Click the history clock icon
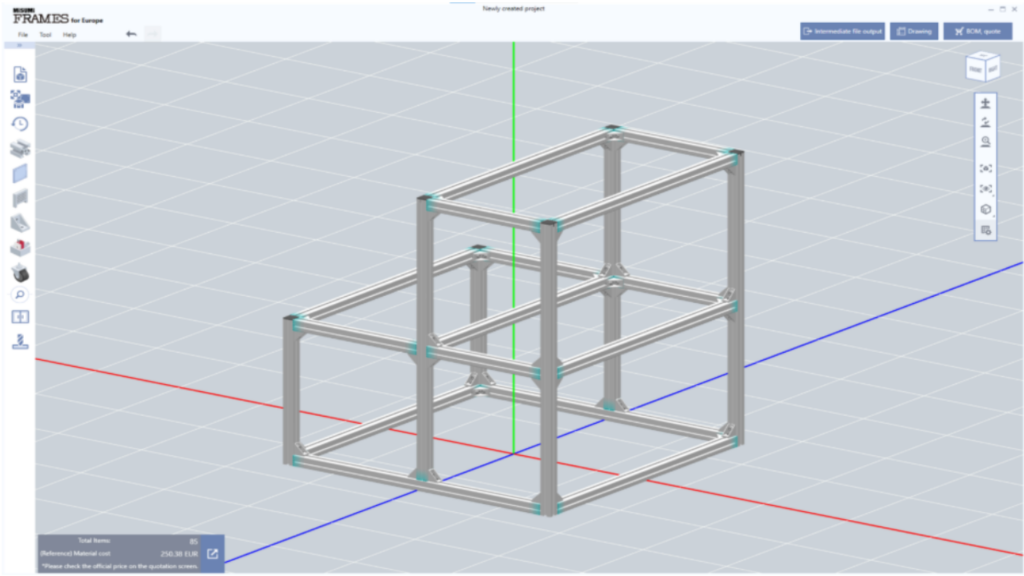The height and width of the screenshot is (576, 1024). pyautogui.click(x=20, y=124)
